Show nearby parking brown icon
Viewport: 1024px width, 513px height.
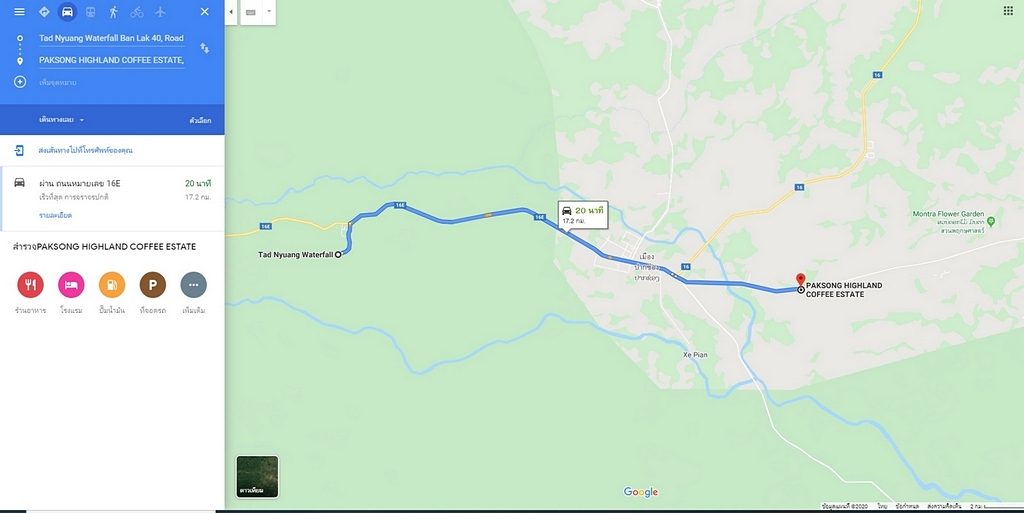coord(153,285)
